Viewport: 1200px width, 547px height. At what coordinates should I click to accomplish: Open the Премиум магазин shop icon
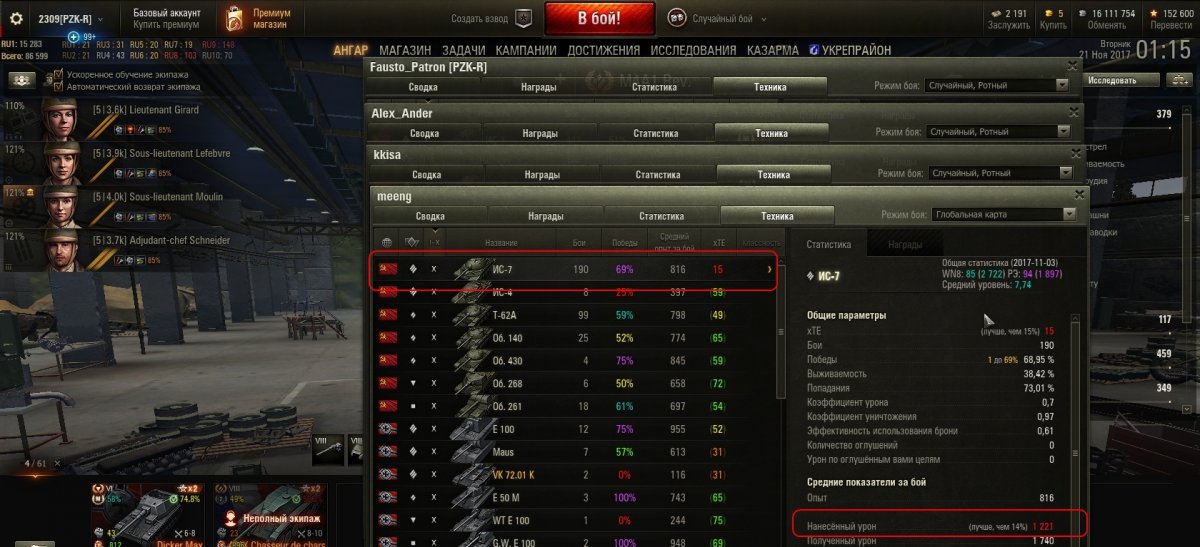point(234,18)
